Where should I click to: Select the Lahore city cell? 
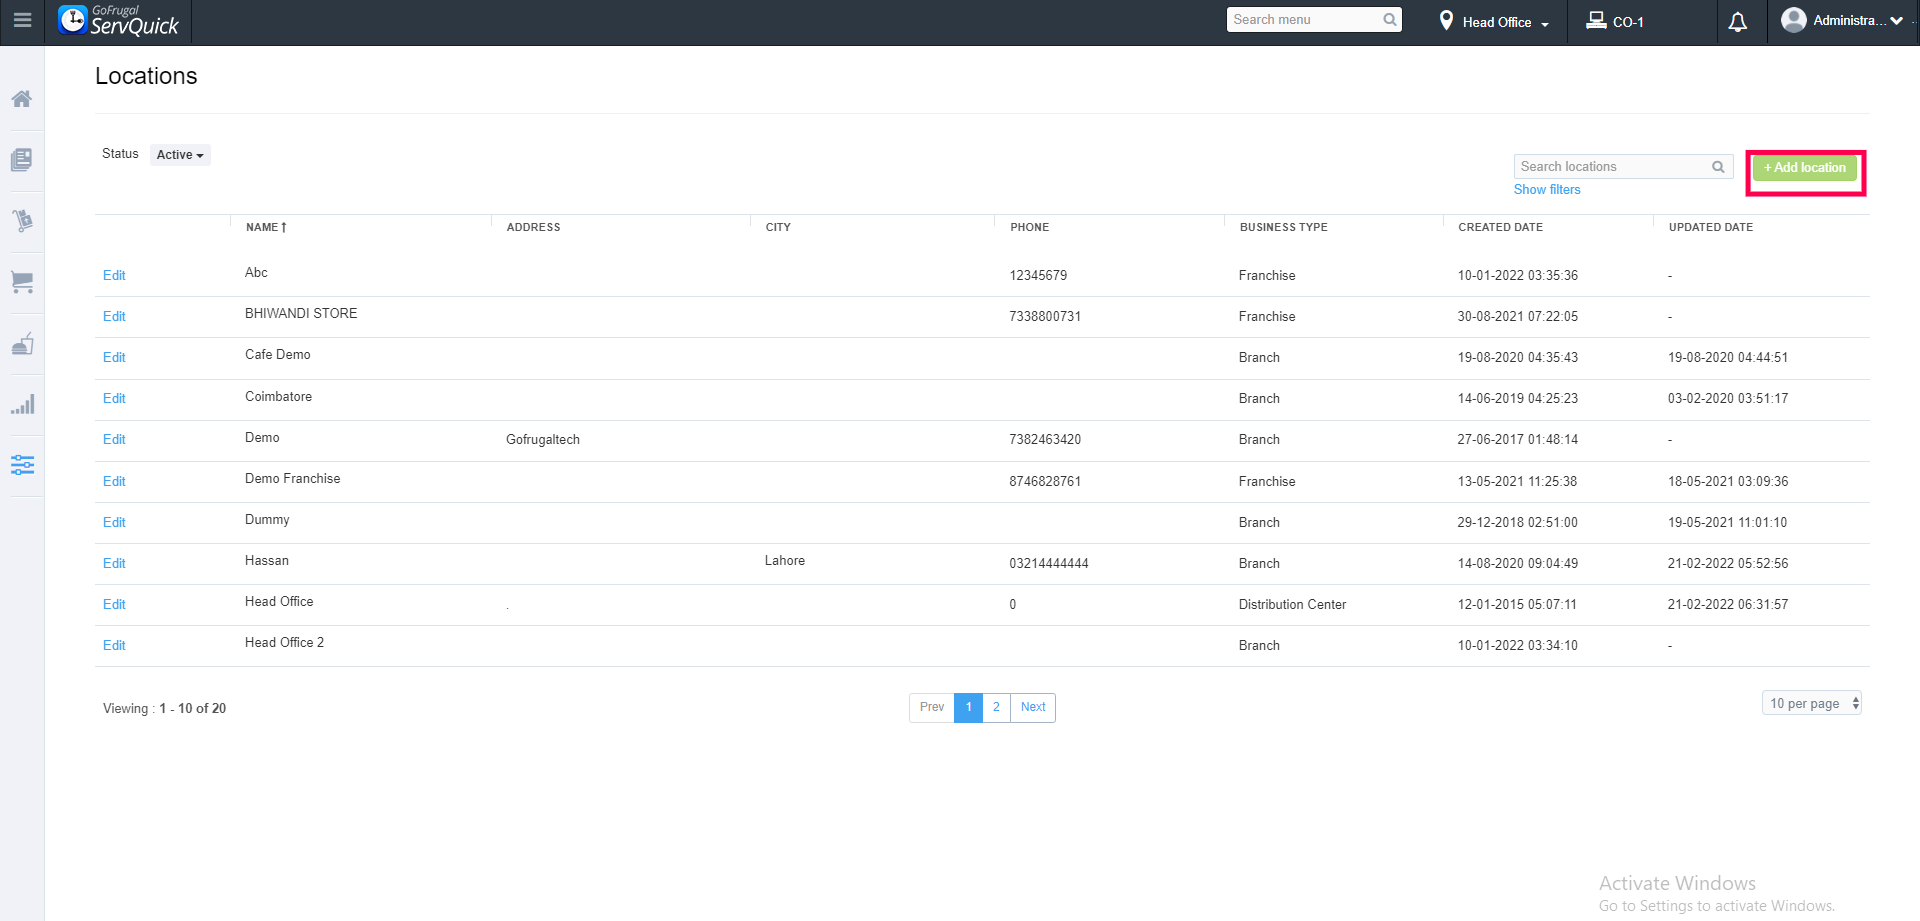[x=785, y=561]
